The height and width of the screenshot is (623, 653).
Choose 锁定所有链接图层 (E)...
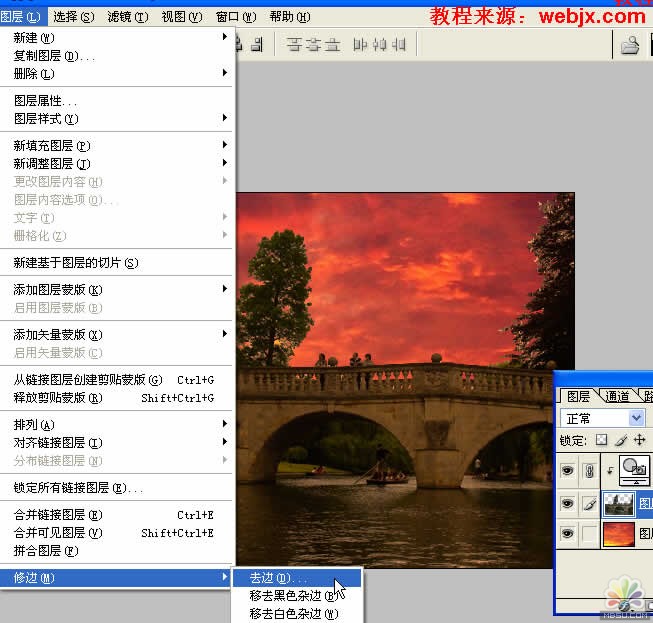tap(116, 487)
